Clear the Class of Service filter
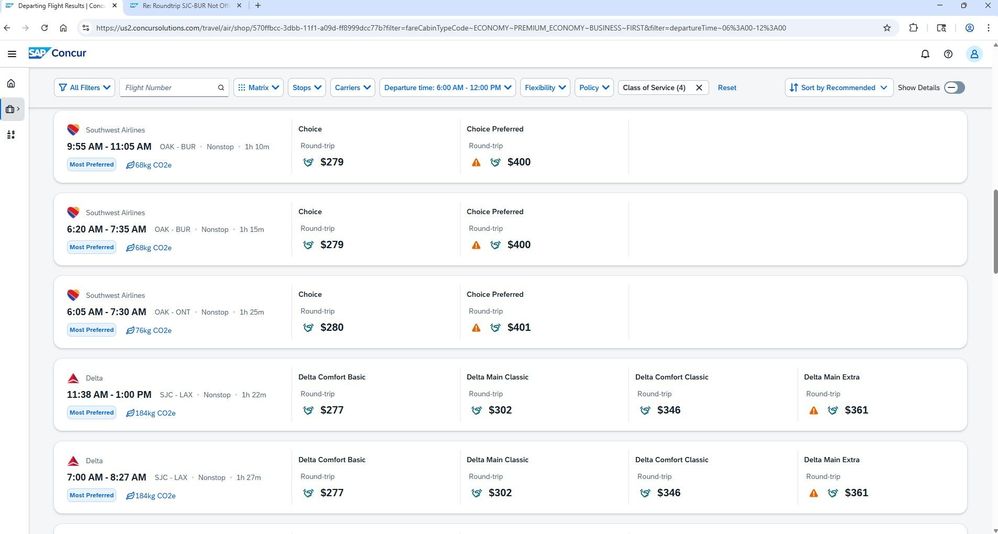The height and width of the screenshot is (534, 998). click(x=699, y=88)
